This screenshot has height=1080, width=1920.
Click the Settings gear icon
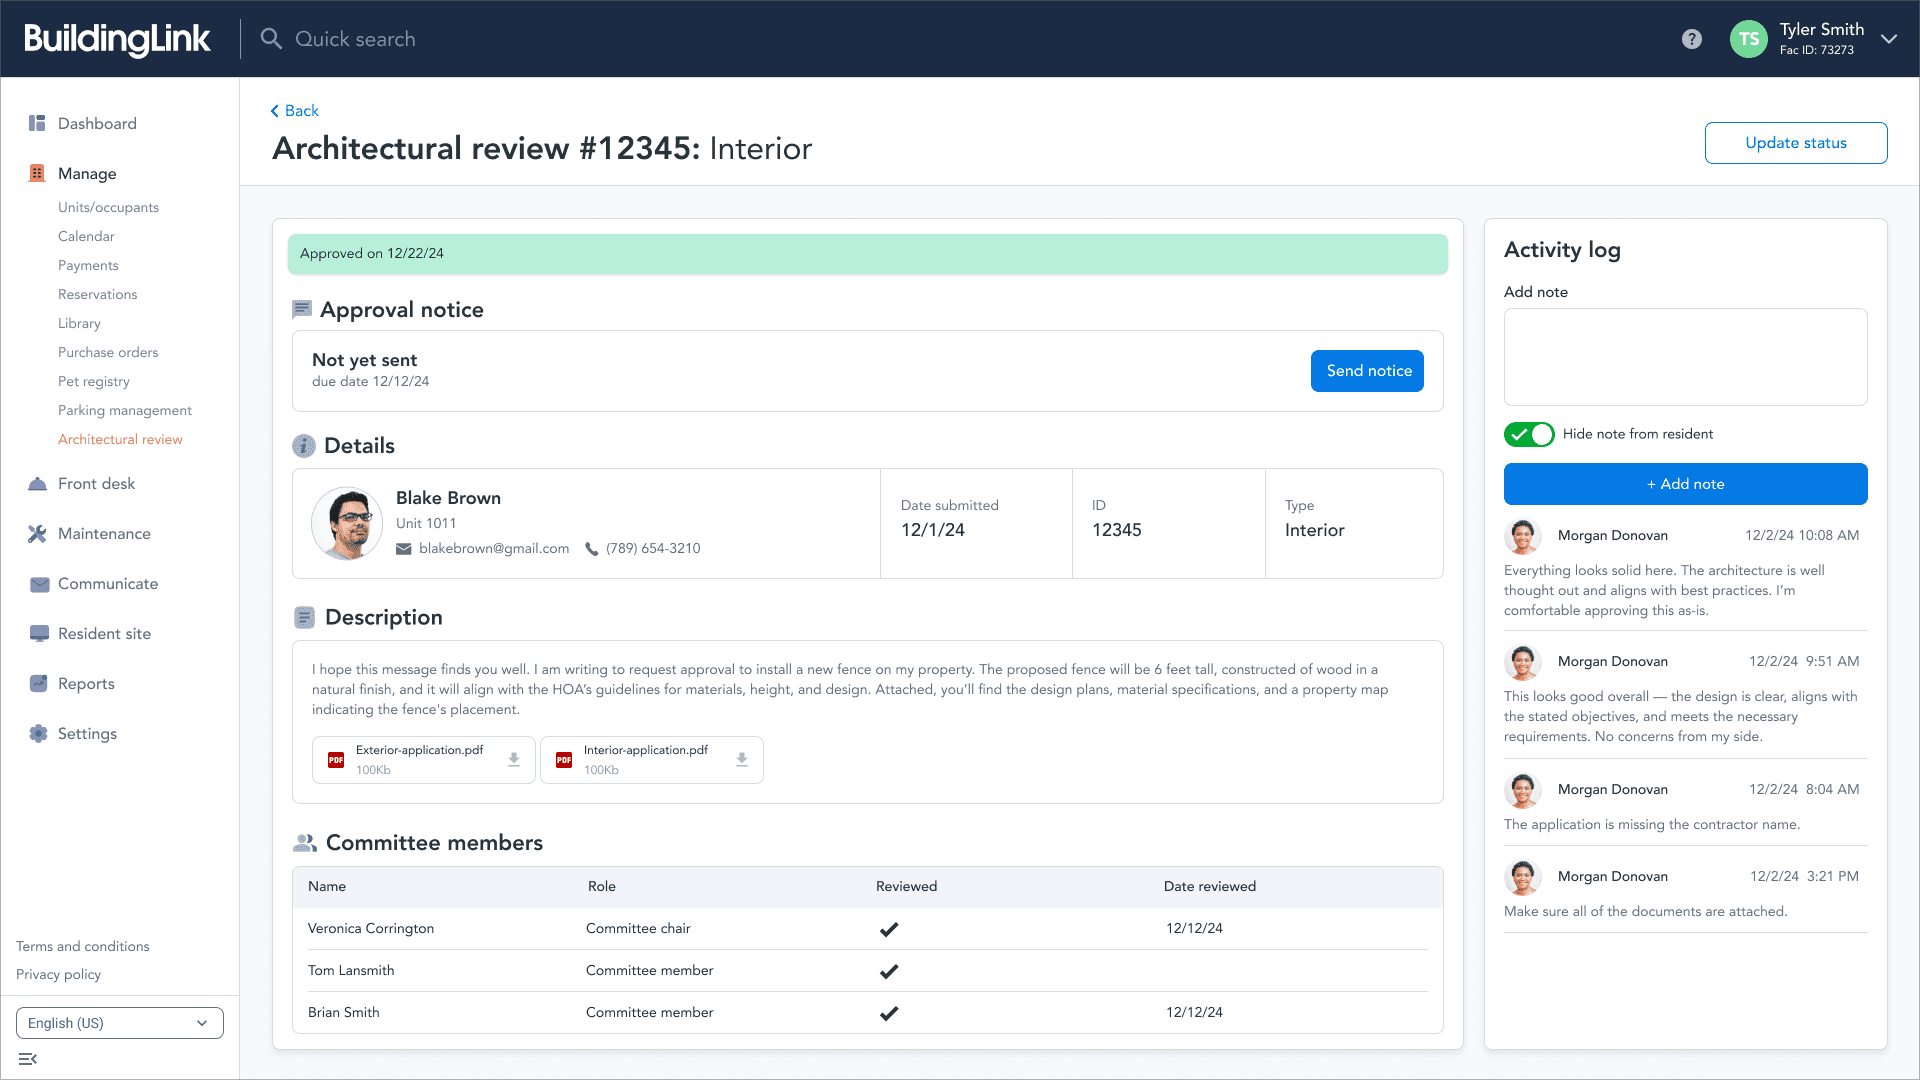tap(38, 734)
